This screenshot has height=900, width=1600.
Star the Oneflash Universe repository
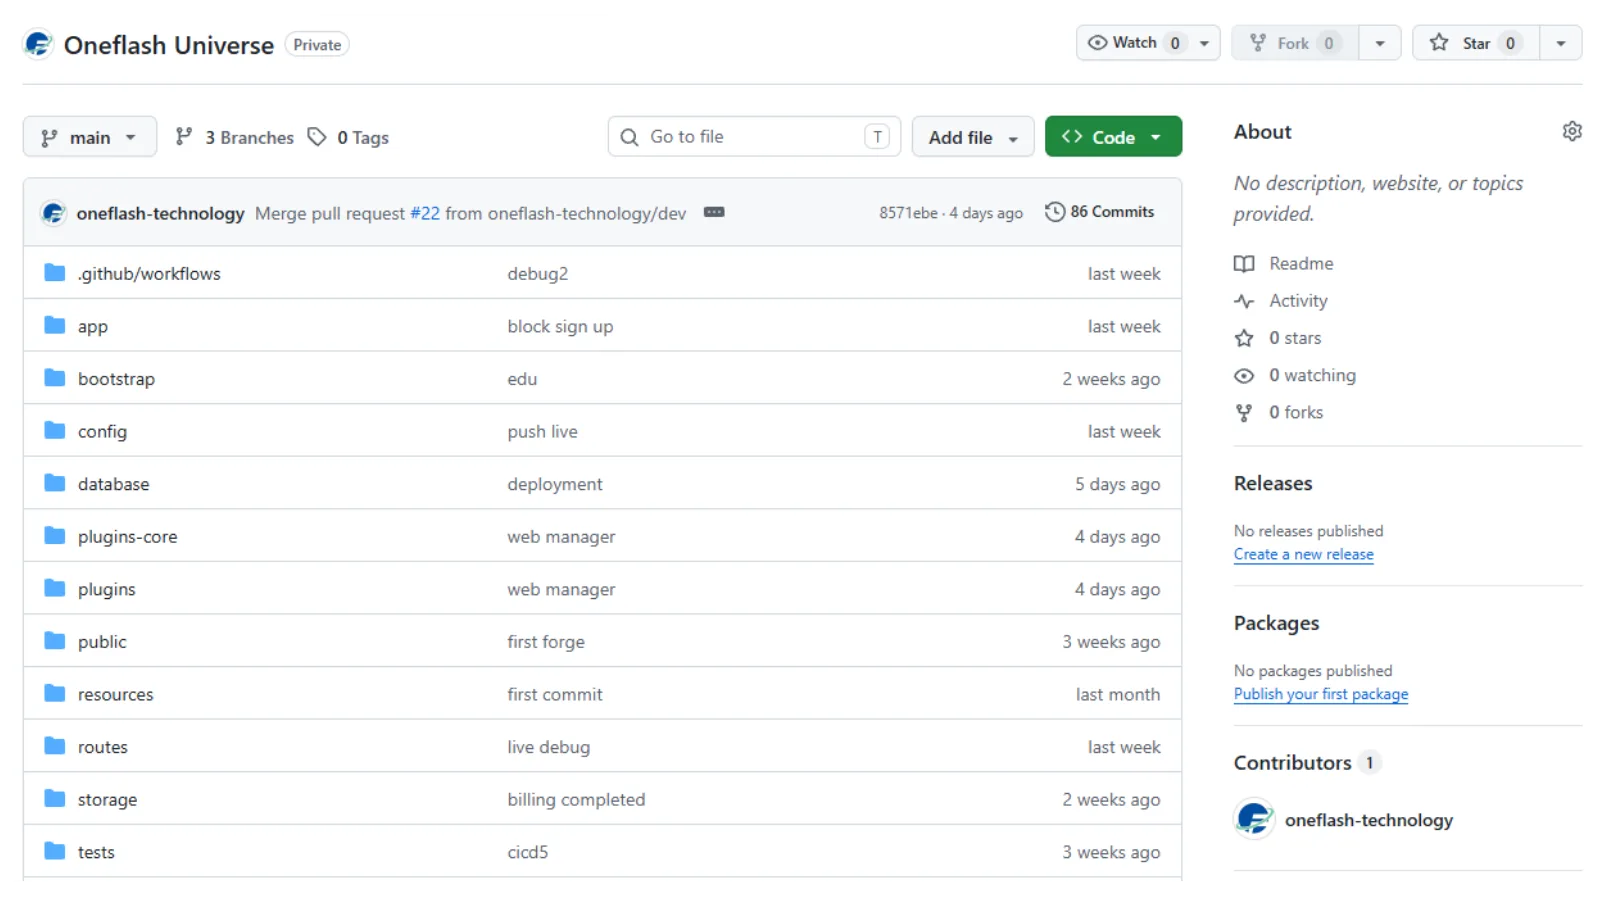tap(1475, 43)
